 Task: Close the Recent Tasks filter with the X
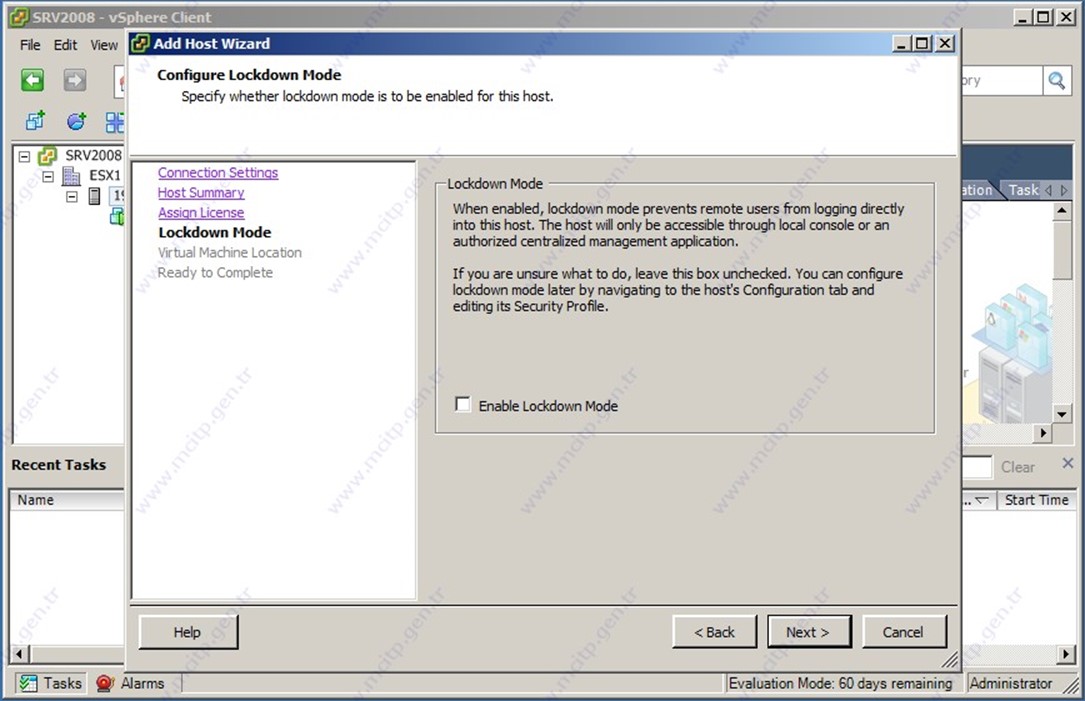point(1068,463)
